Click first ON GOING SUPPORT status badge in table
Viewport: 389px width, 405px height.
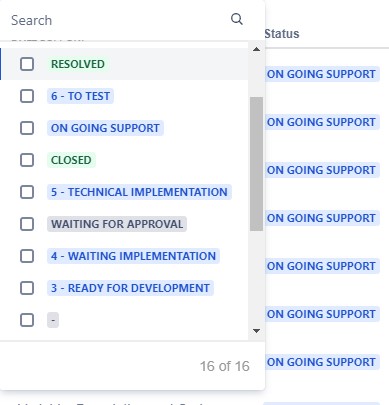coord(321,74)
